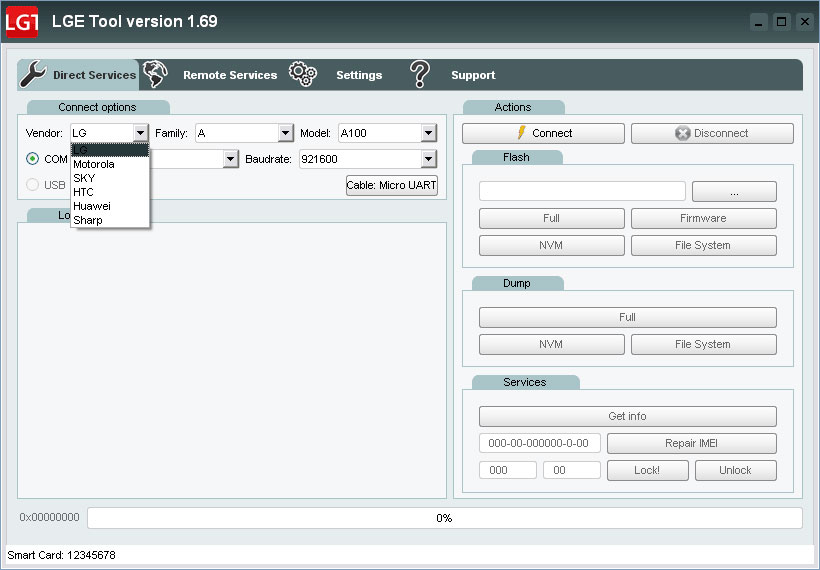Go to the Support tab
Image resolution: width=820 pixels, height=570 pixels.
[x=473, y=75]
